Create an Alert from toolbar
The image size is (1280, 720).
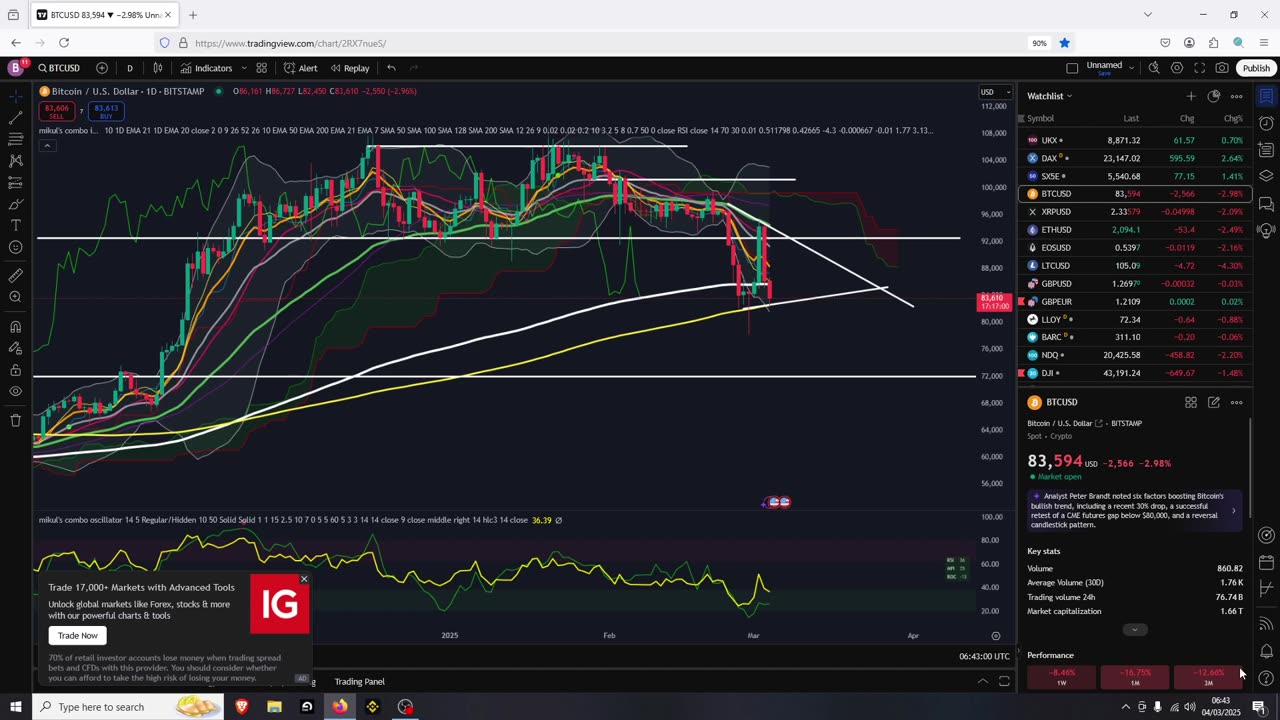click(300, 68)
